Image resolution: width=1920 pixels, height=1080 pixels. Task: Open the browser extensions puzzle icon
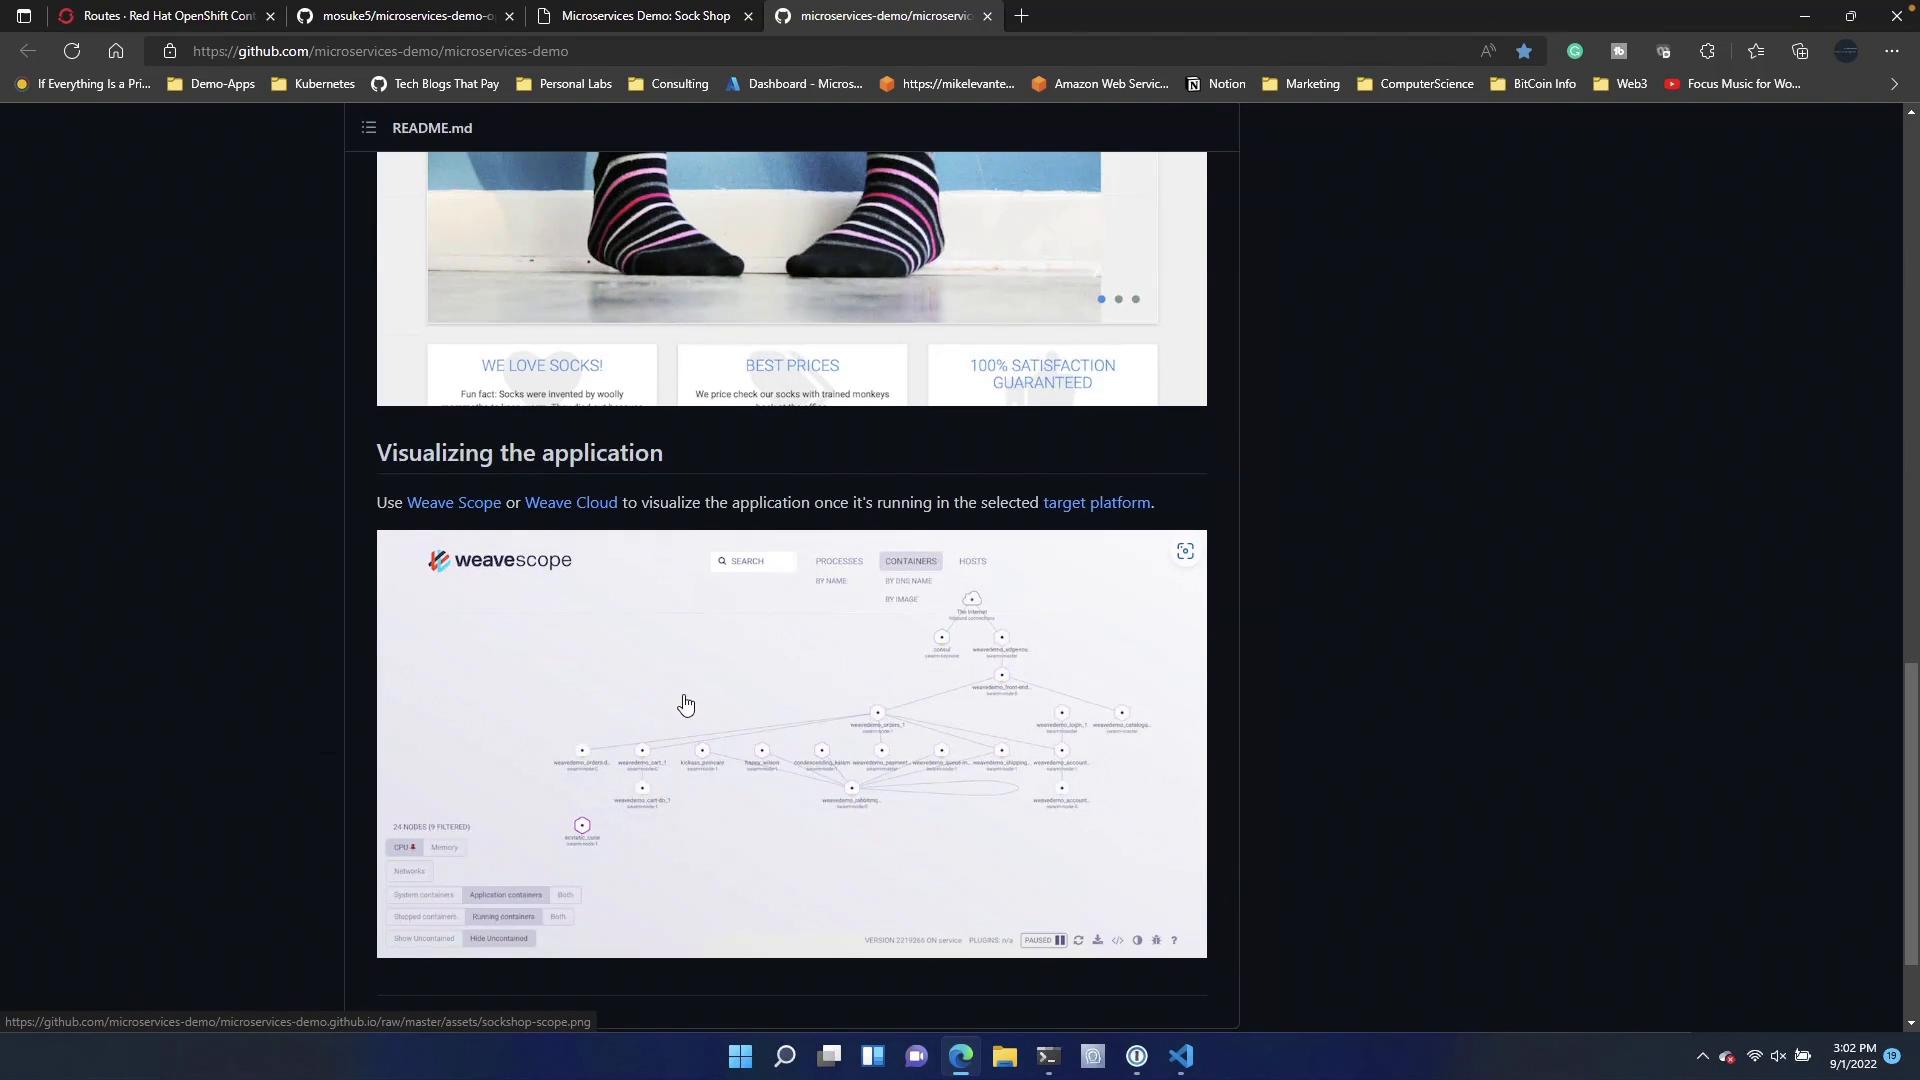point(1707,51)
